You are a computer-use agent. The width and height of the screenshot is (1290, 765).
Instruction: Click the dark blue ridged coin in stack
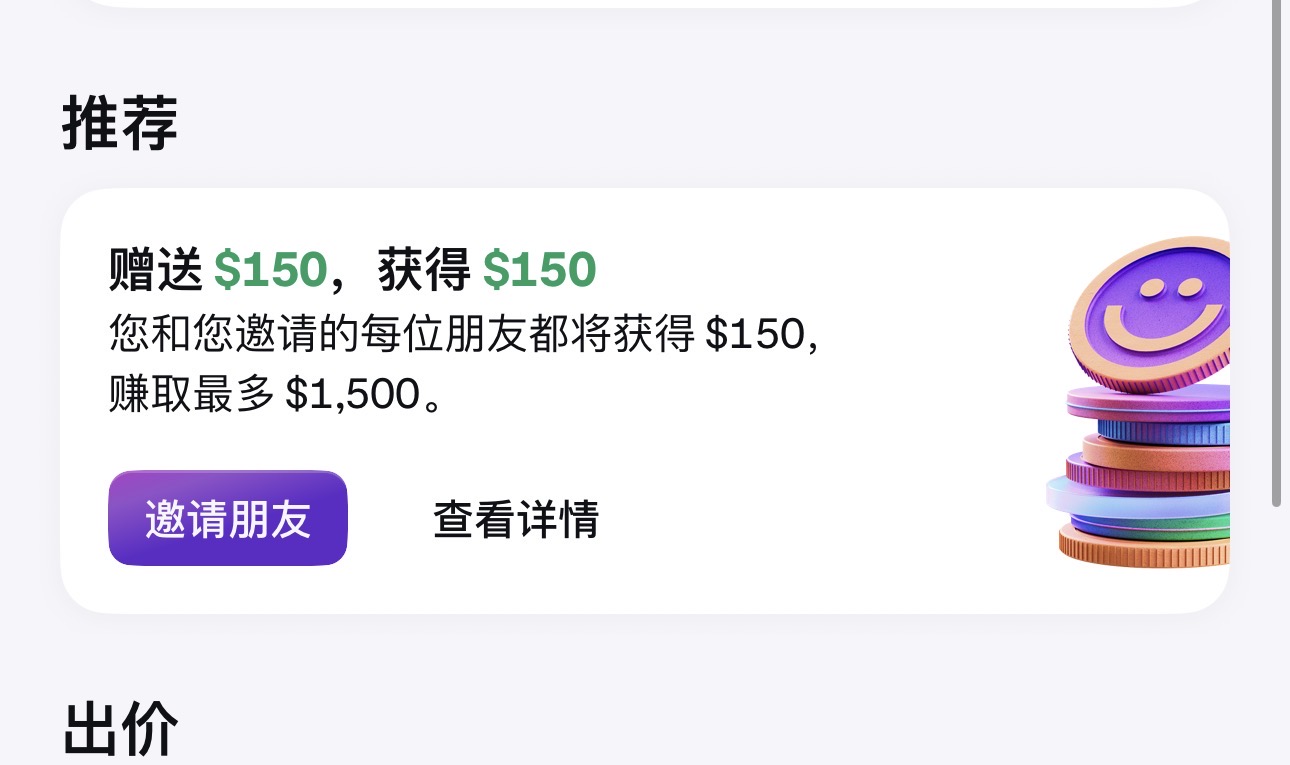point(1165,432)
